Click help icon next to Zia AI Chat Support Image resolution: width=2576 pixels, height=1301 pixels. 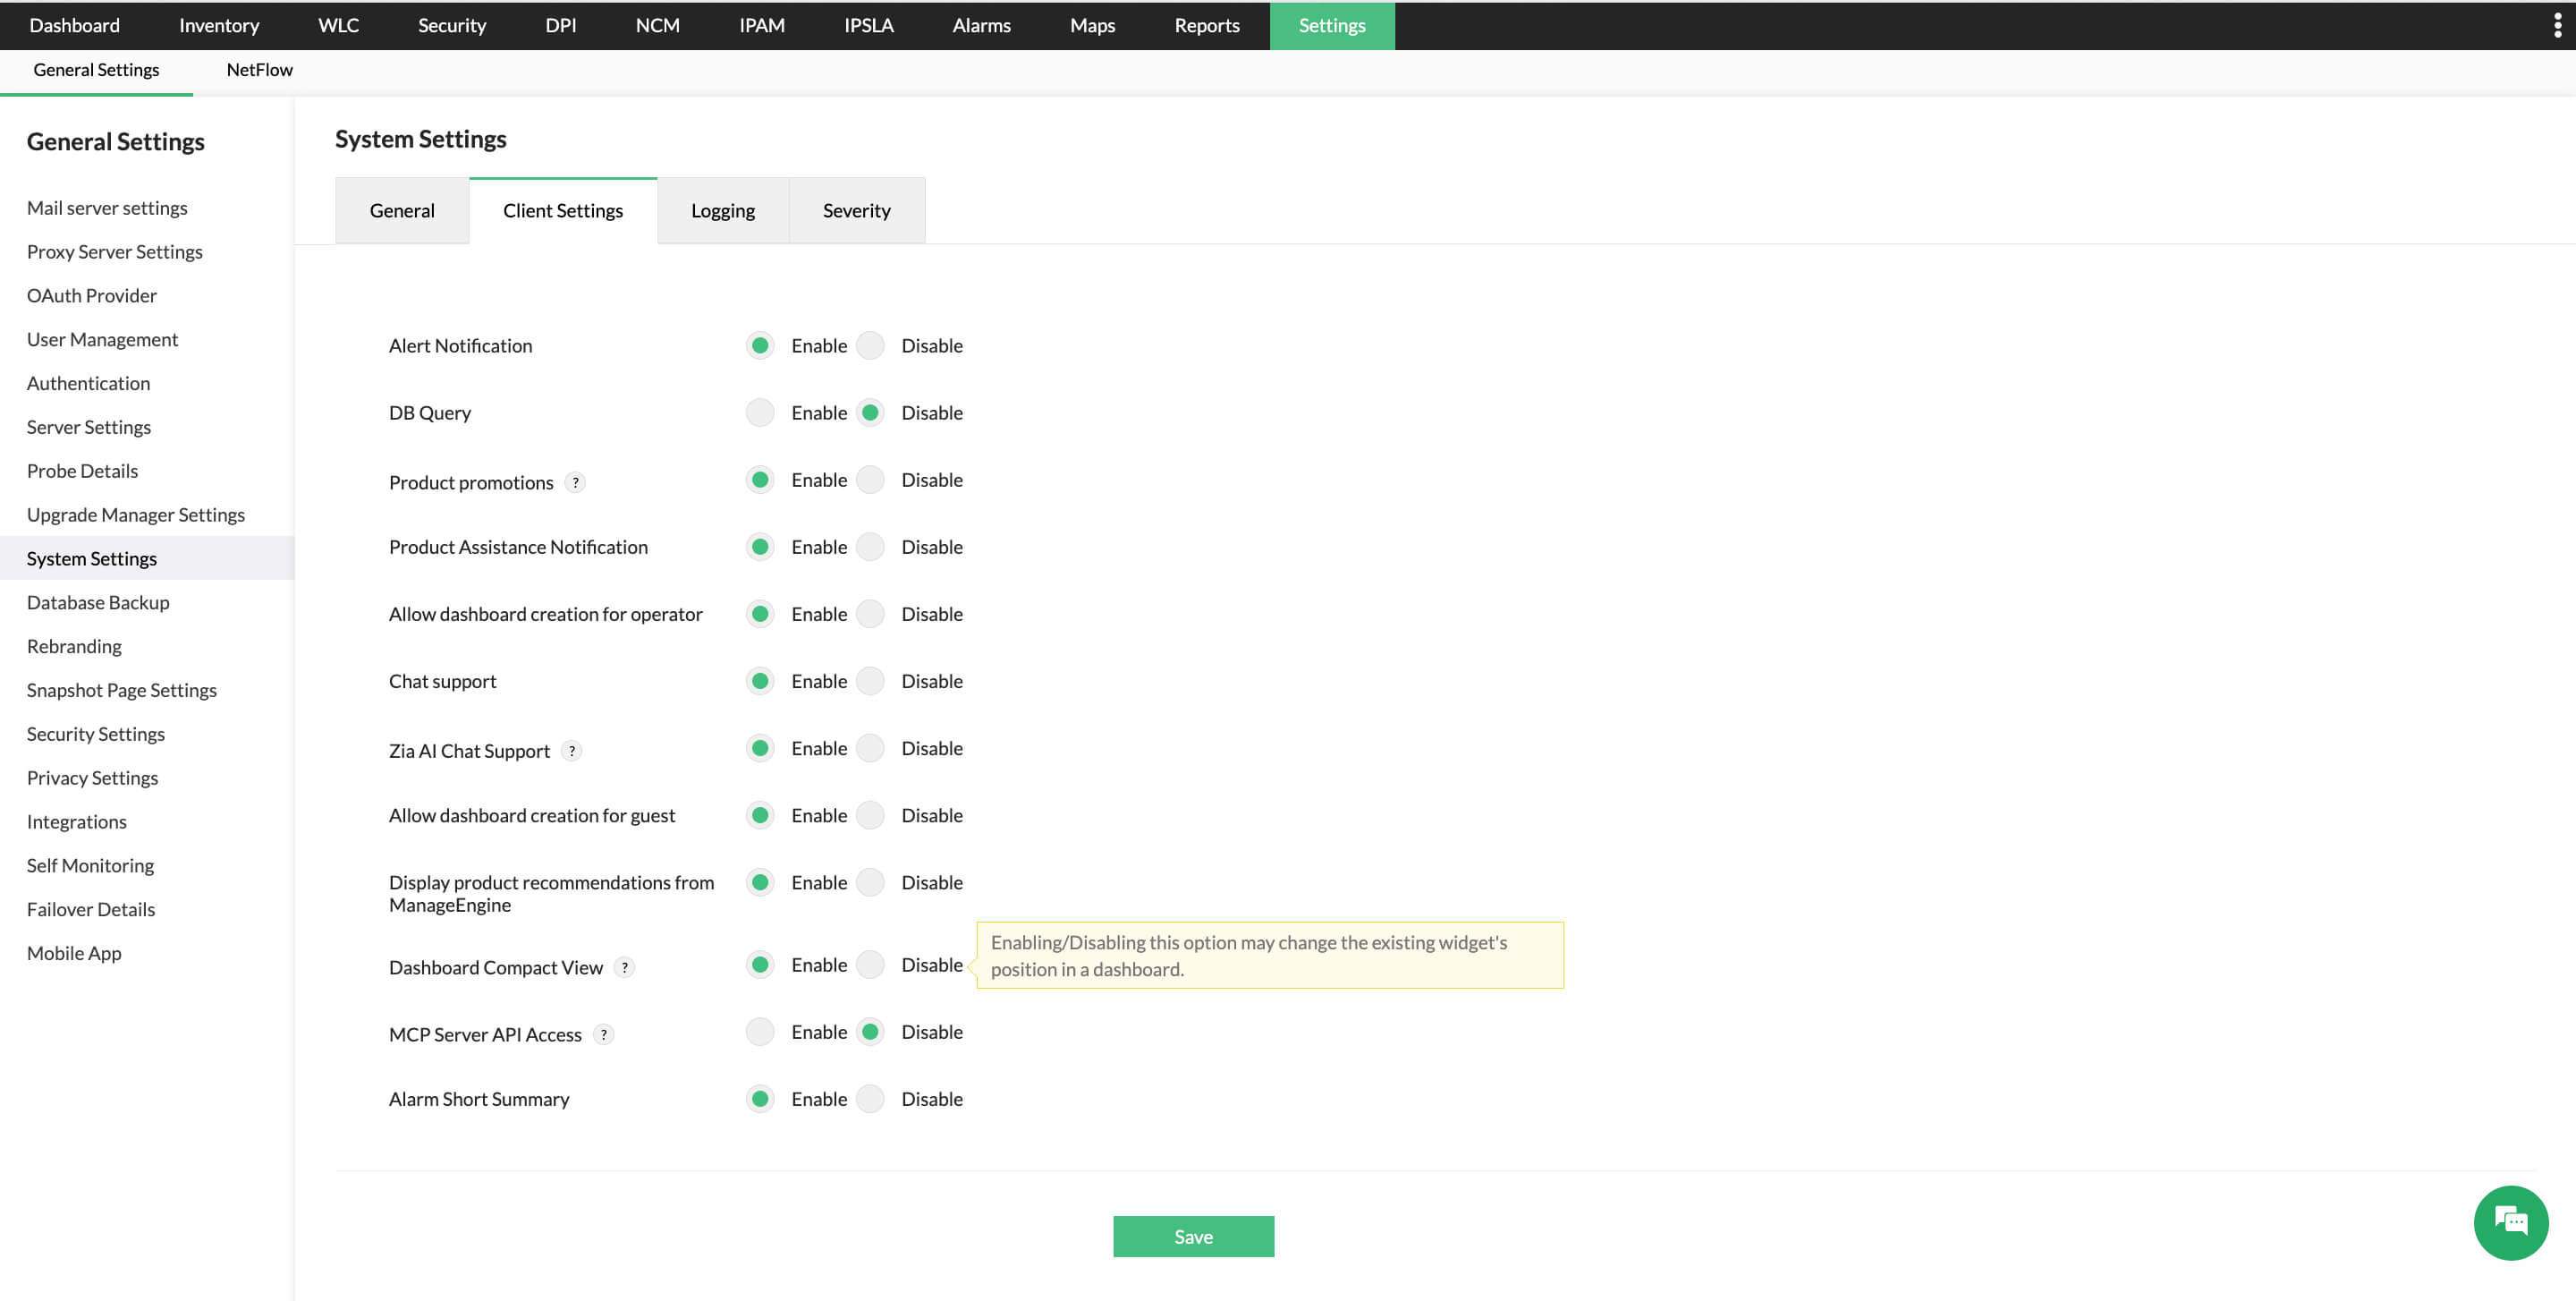[571, 750]
